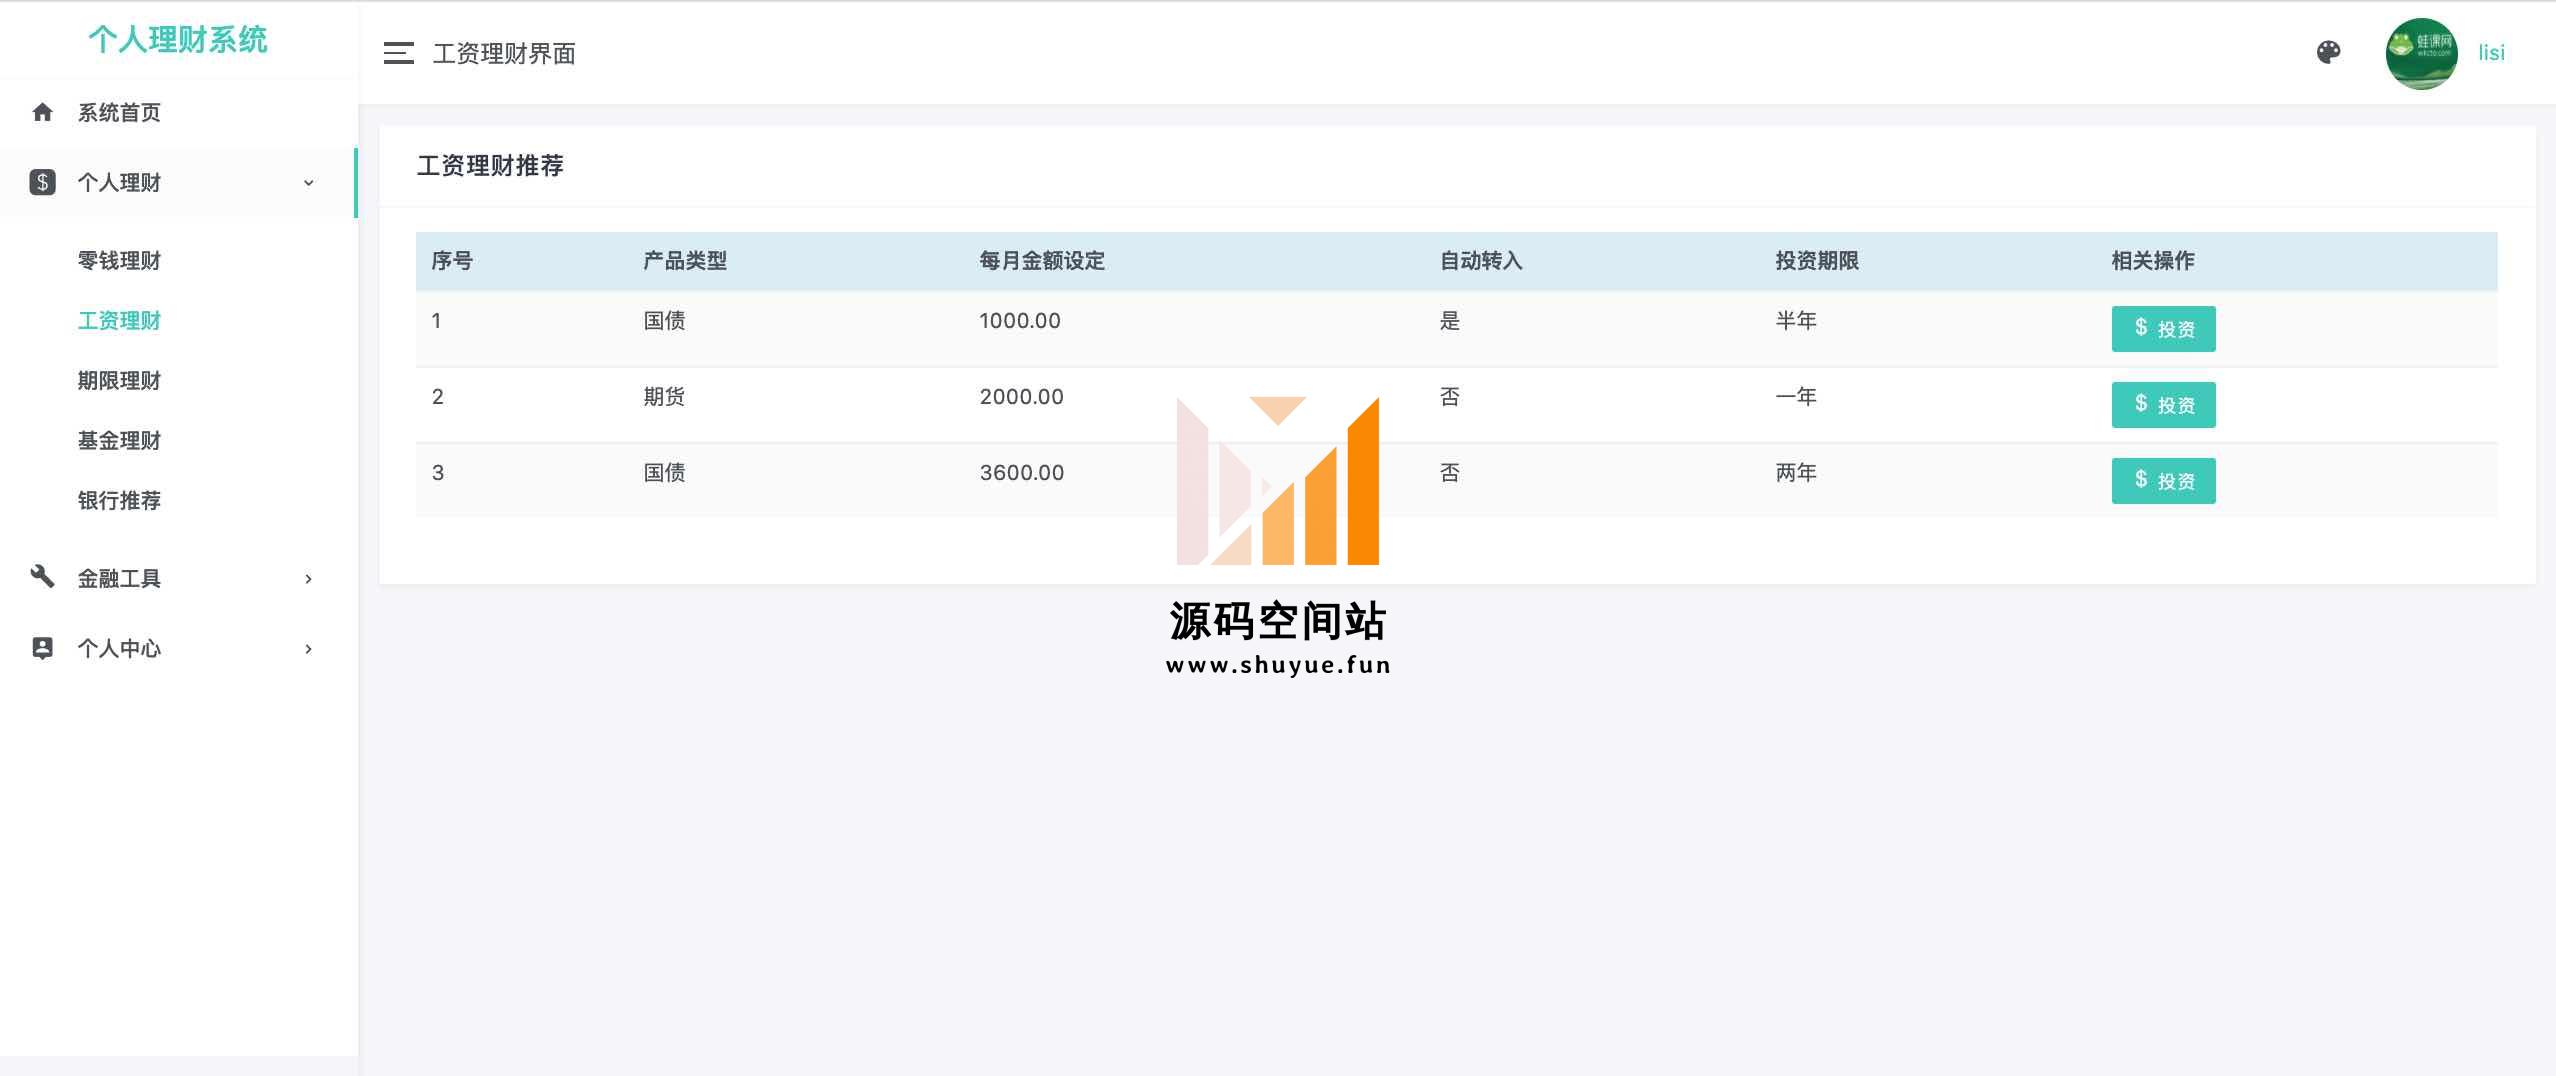This screenshot has width=2556, height=1076.
Task: Click the wrench icon beside 金融工具
Action: [42, 577]
